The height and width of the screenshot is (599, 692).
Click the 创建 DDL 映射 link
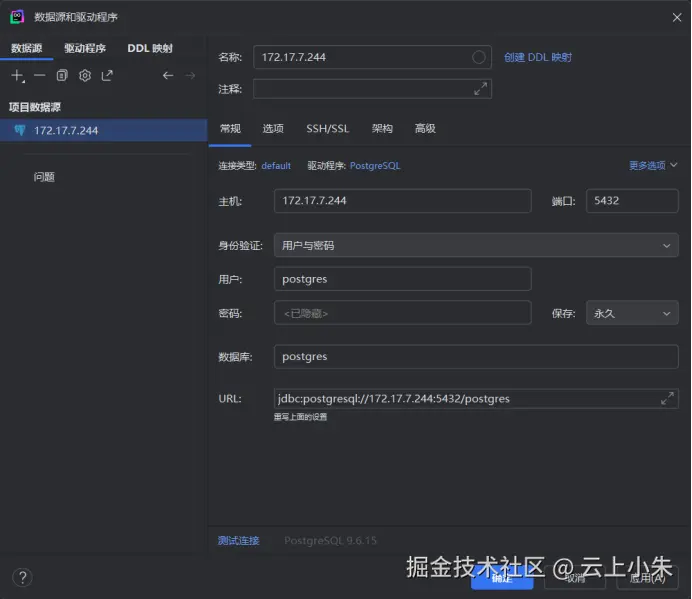click(x=538, y=57)
